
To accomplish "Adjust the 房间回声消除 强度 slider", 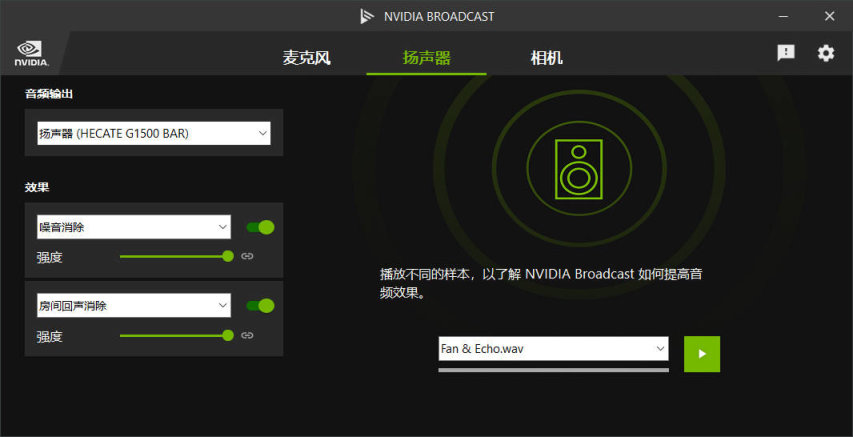I will [176, 336].
